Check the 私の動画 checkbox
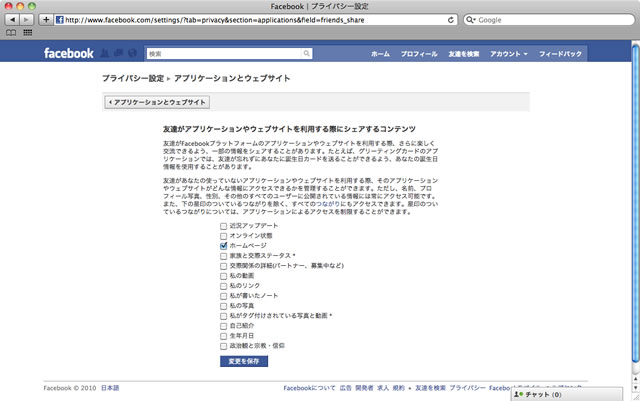The height and width of the screenshot is (401, 640). tap(223, 276)
